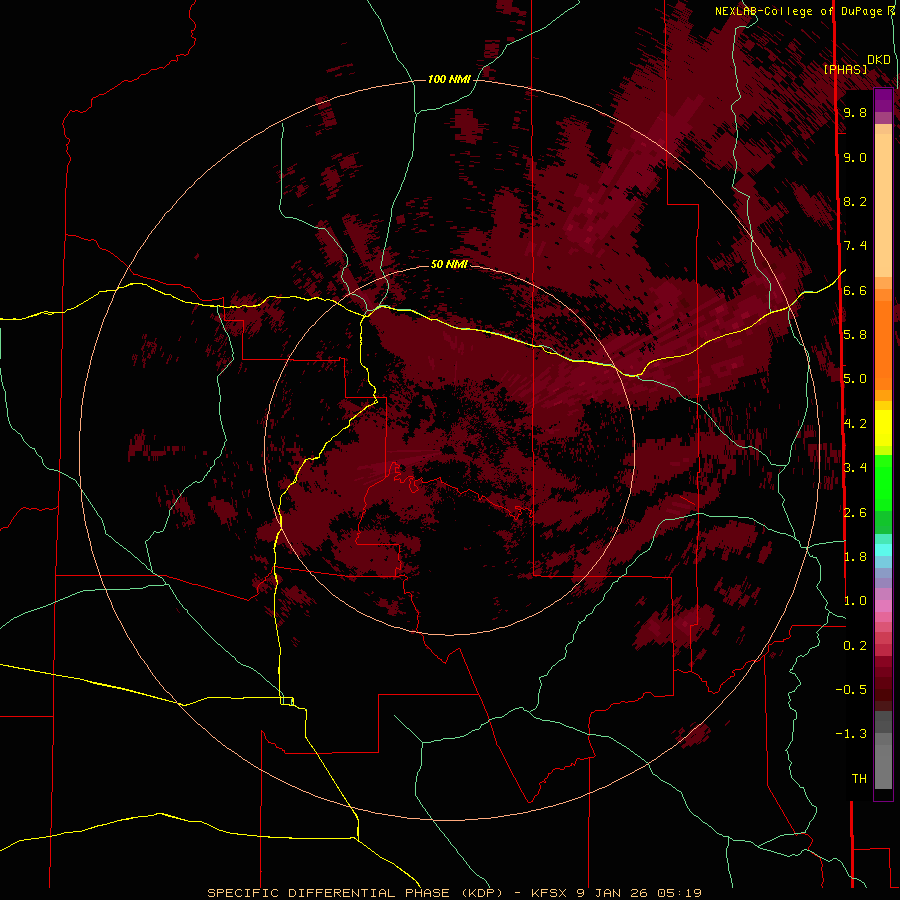Screen dimensions: 900x900
Task: Click the 9.0 value on the color scale
Action: [x=855, y=157]
